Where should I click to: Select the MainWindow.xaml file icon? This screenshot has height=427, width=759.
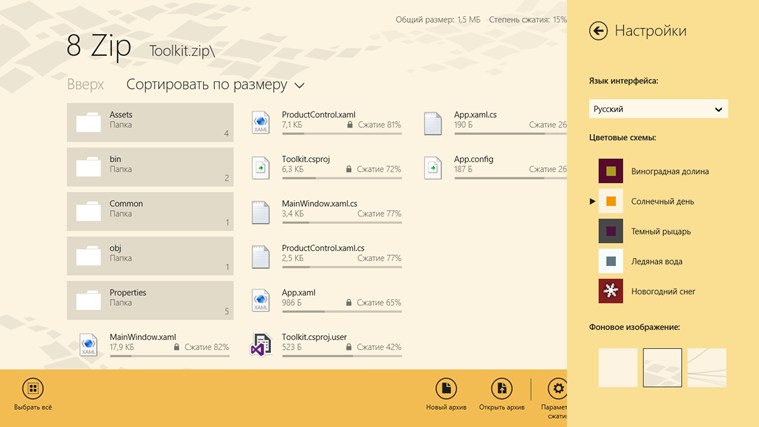click(x=88, y=345)
